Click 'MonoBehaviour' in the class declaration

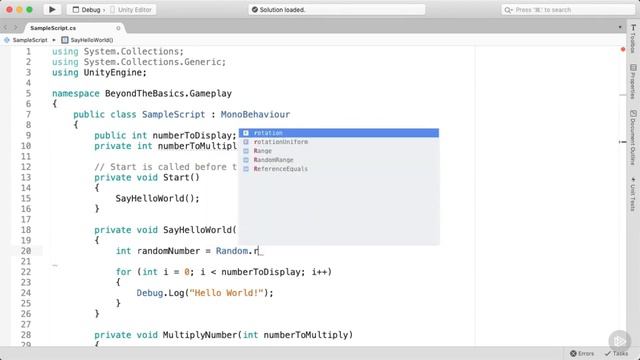click(255, 115)
